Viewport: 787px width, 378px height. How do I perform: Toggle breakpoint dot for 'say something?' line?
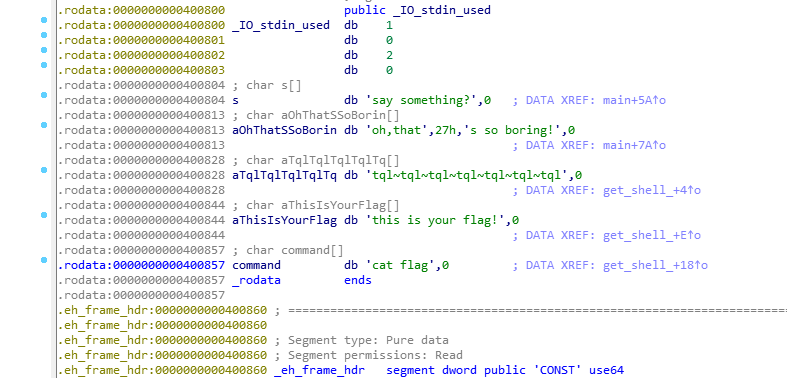(44, 95)
